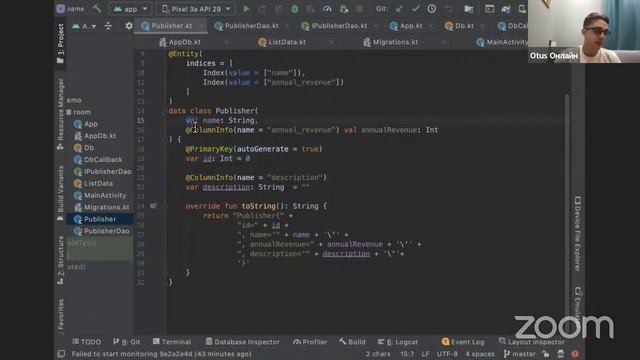Click the red notification icon in status bar
Image resolution: width=640 pixels, height=360 pixels.
pyautogui.click(x=575, y=354)
